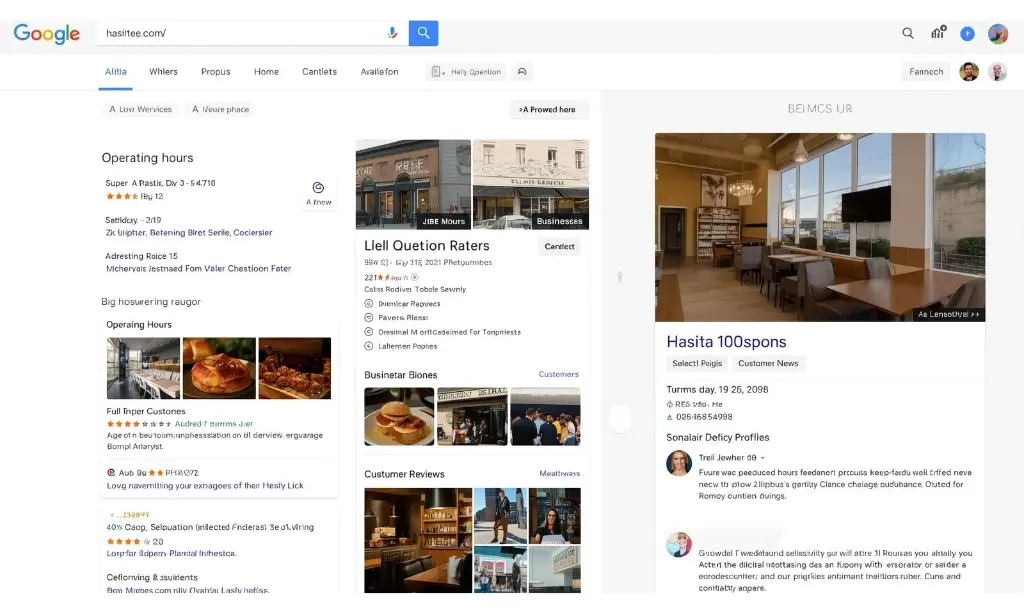
Task: Open the burger plate photo
Action: (399, 417)
